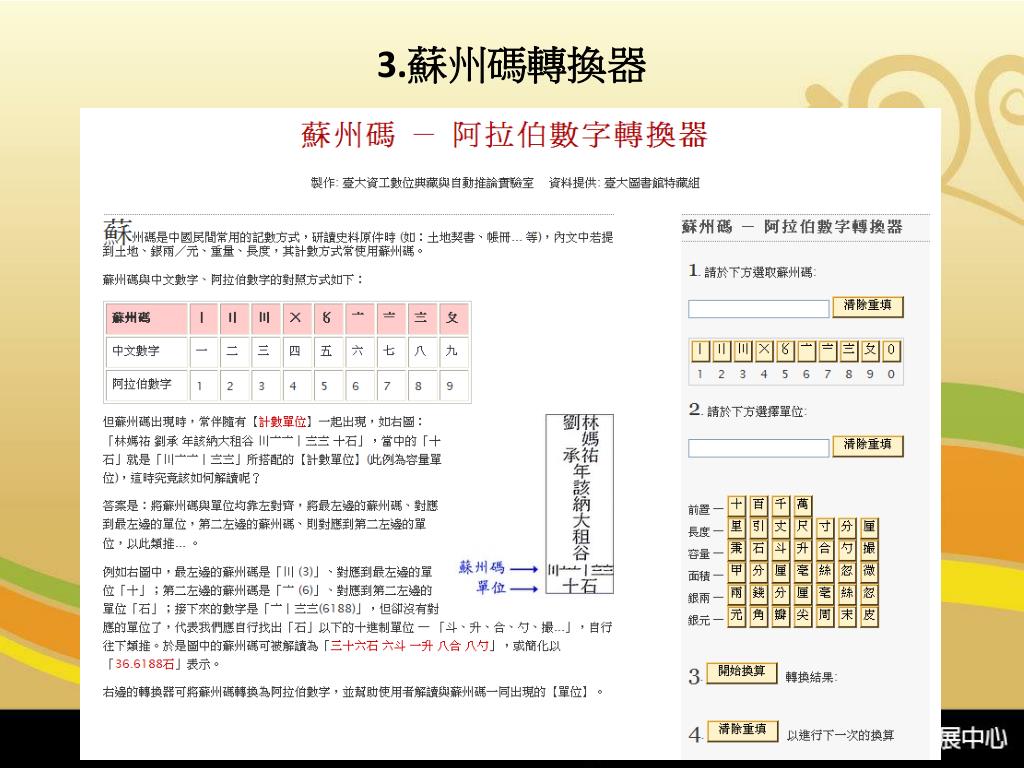The image size is (1024, 768).
Task: Pick the 升 capacity unit
Action: tap(803, 550)
